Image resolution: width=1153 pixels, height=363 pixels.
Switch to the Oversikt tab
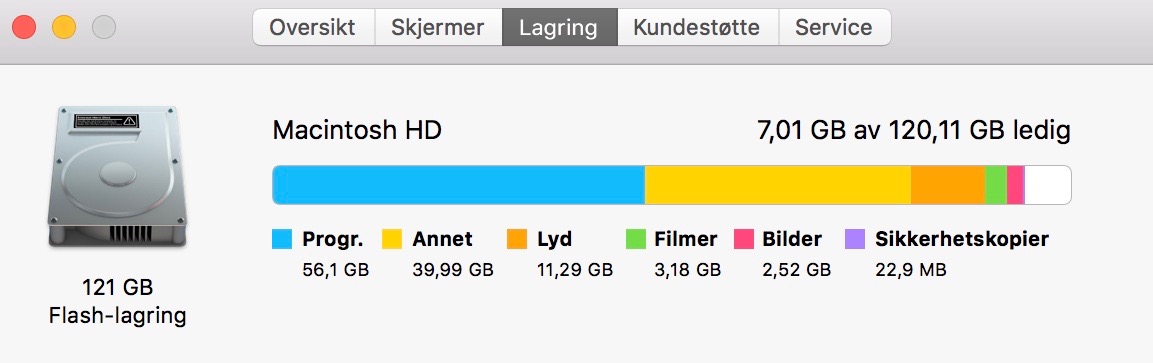[313, 28]
